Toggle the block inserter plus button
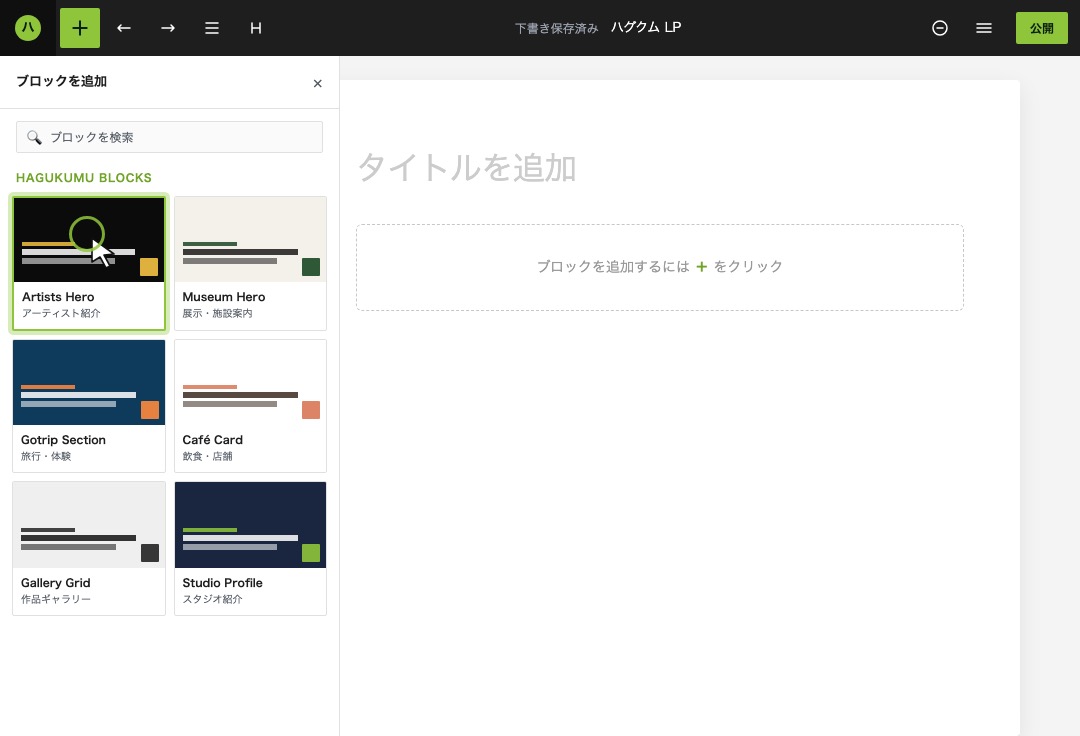Image resolution: width=1080 pixels, height=736 pixels. (80, 28)
